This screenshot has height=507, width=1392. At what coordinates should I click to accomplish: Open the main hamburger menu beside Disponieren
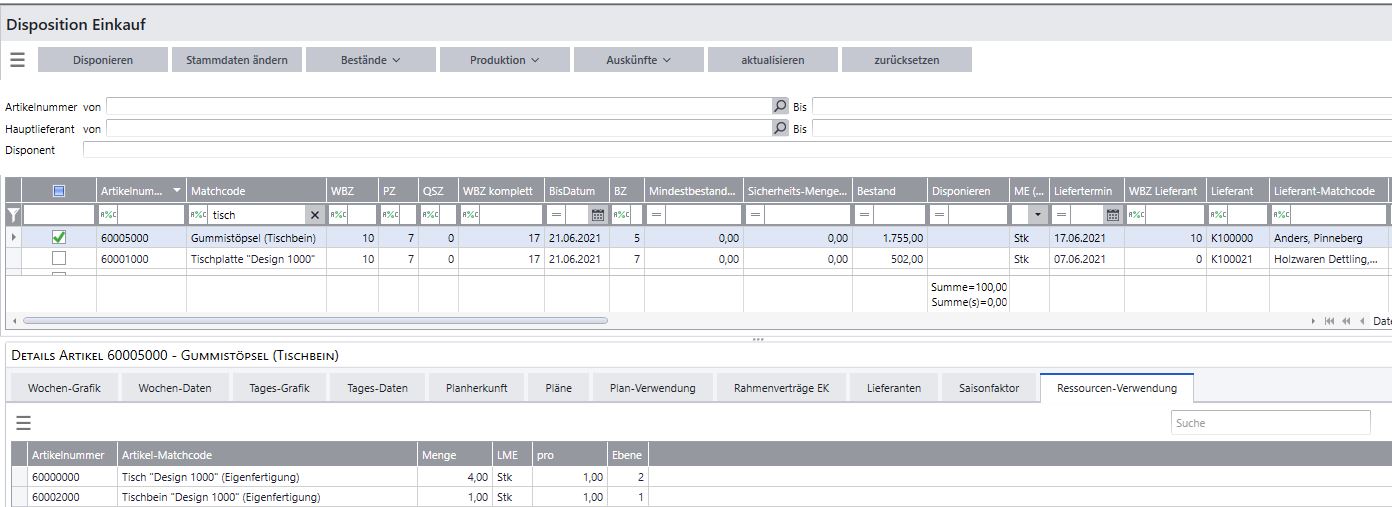click(x=17, y=60)
